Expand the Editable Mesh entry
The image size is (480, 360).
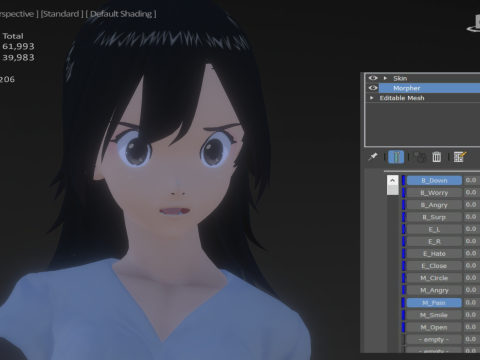click(x=372, y=98)
